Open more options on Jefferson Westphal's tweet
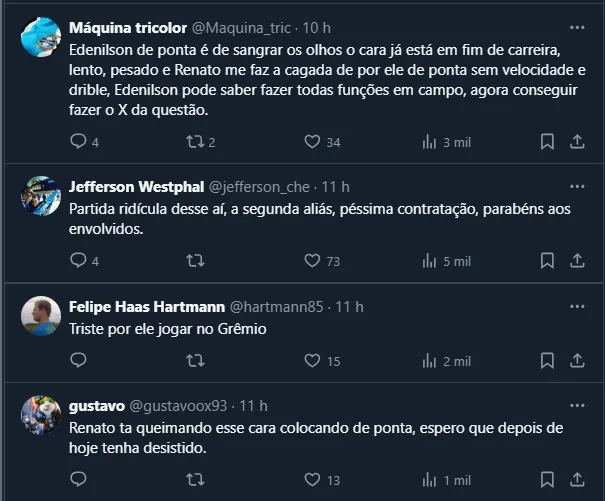 coord(577,187)
